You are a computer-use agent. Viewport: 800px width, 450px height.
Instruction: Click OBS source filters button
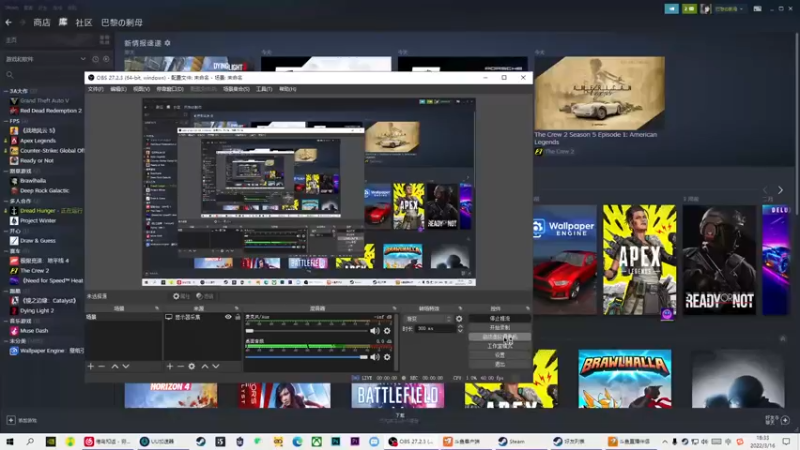[205, 296]
